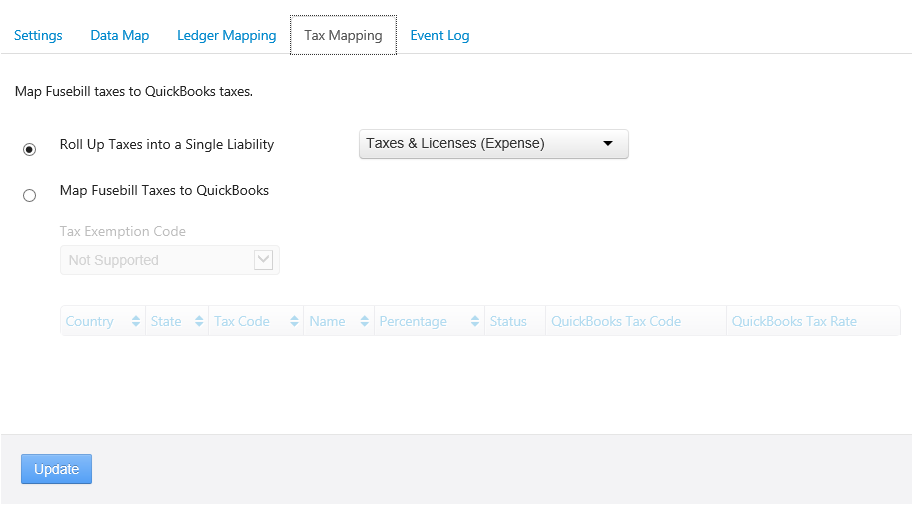This screenshot has height=509, width=912.
Task: Open the Settings tab
Action: [38, 35]
